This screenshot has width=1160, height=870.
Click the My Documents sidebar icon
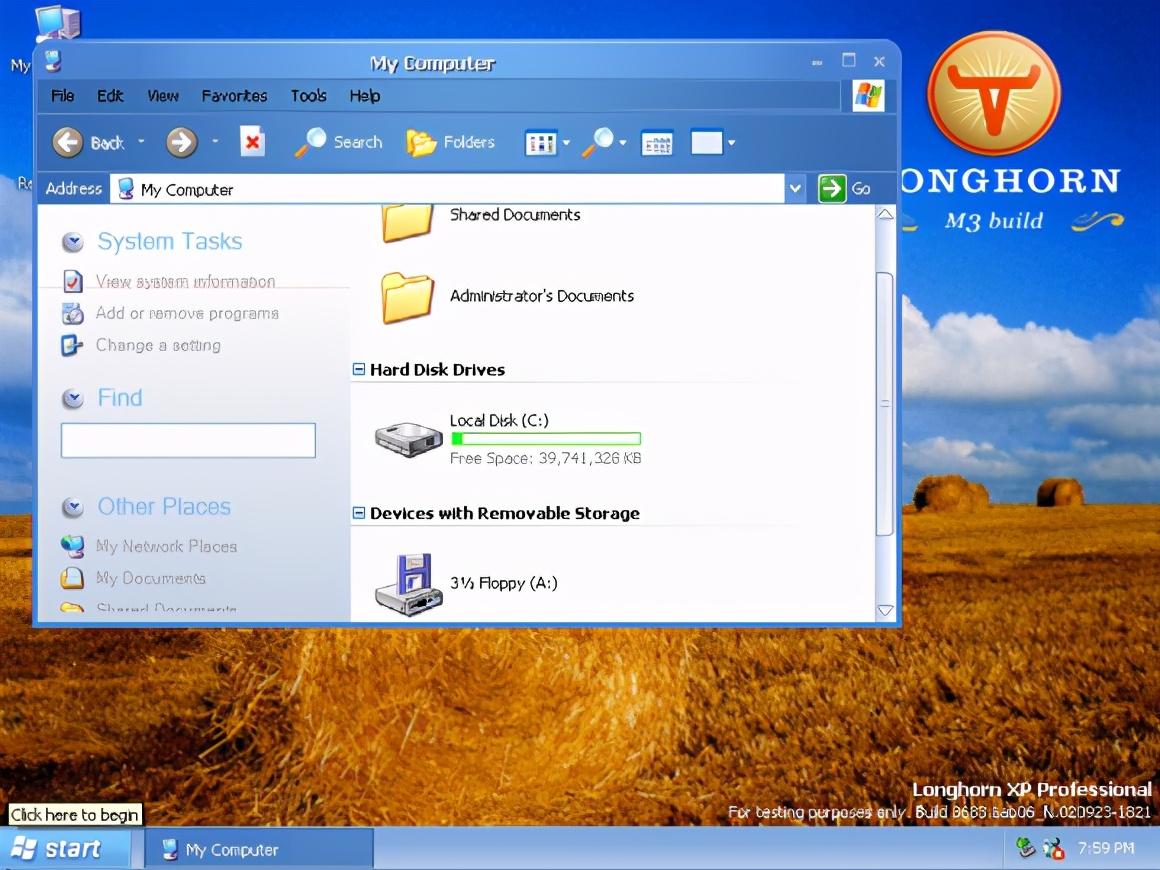pyautogui.click(x=72, y=577)
